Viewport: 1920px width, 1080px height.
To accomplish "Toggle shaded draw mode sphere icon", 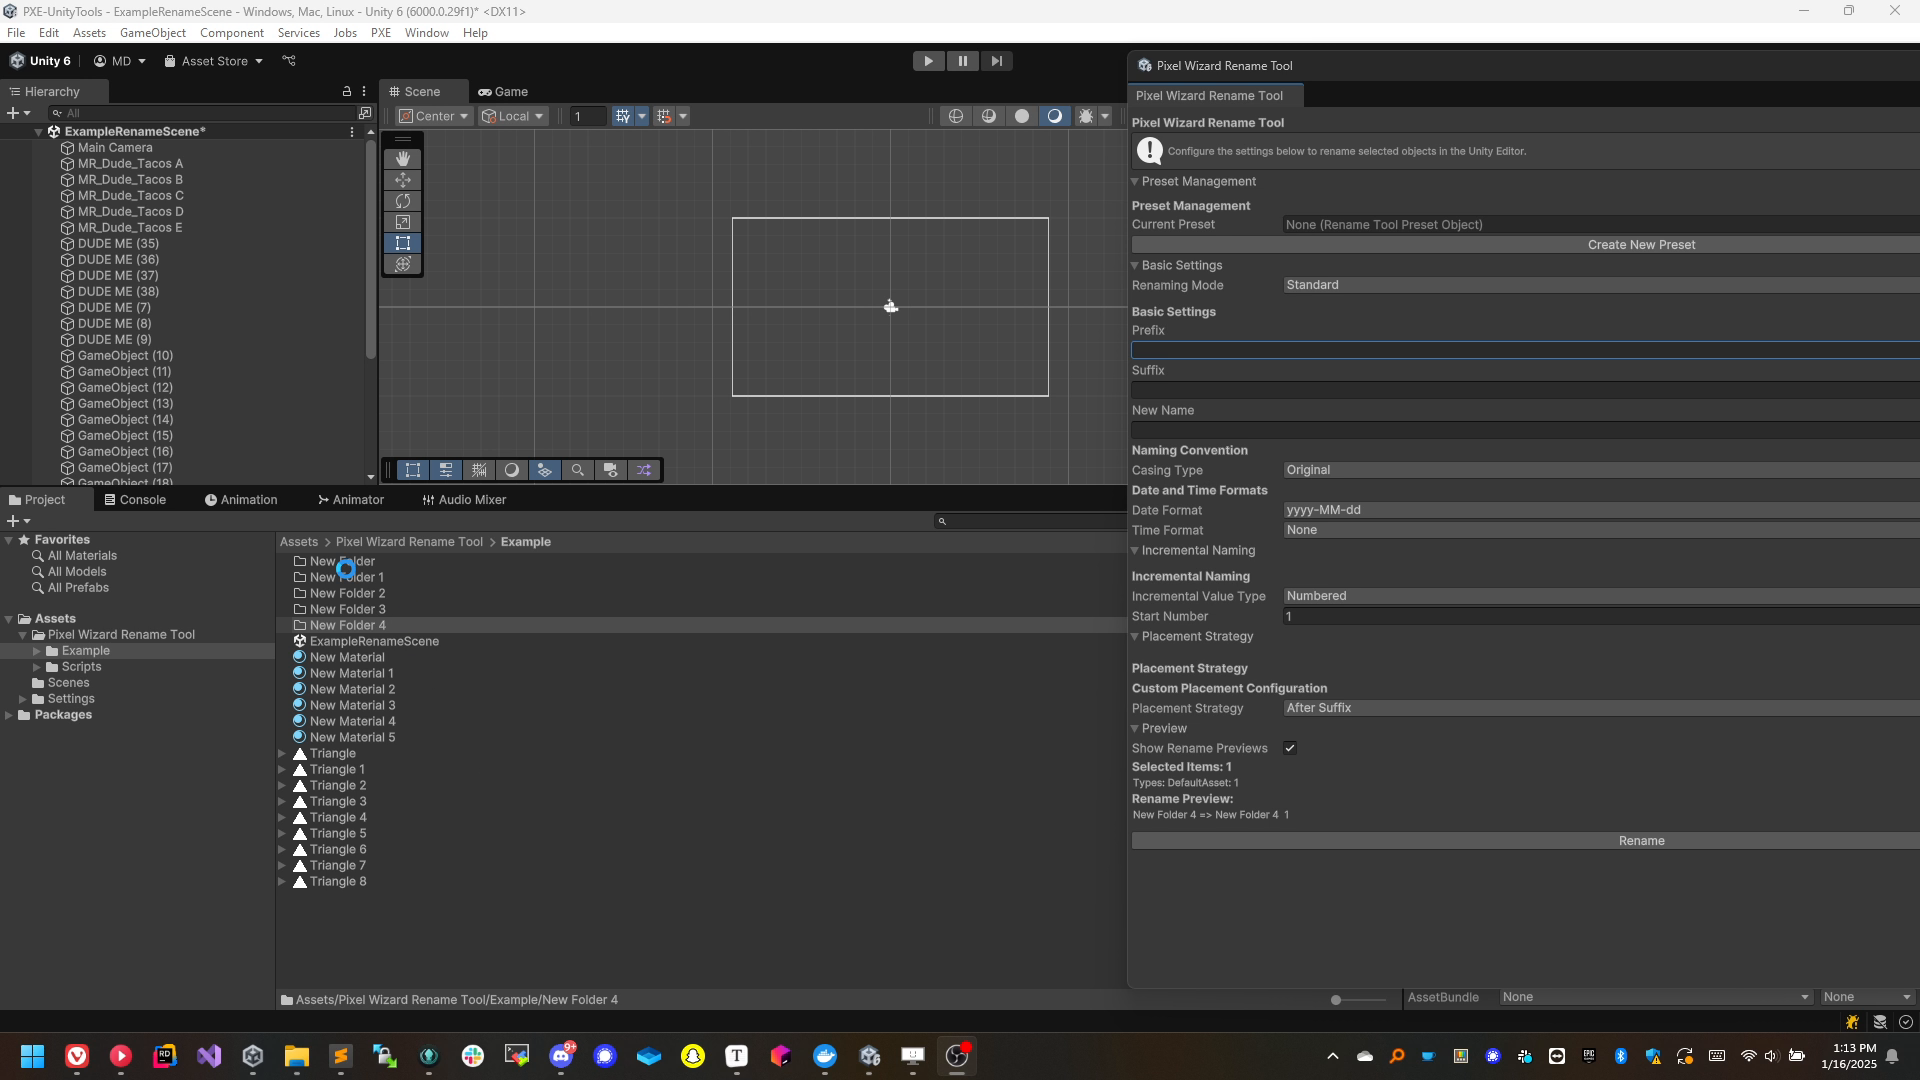I will [x=1054, y=116].
